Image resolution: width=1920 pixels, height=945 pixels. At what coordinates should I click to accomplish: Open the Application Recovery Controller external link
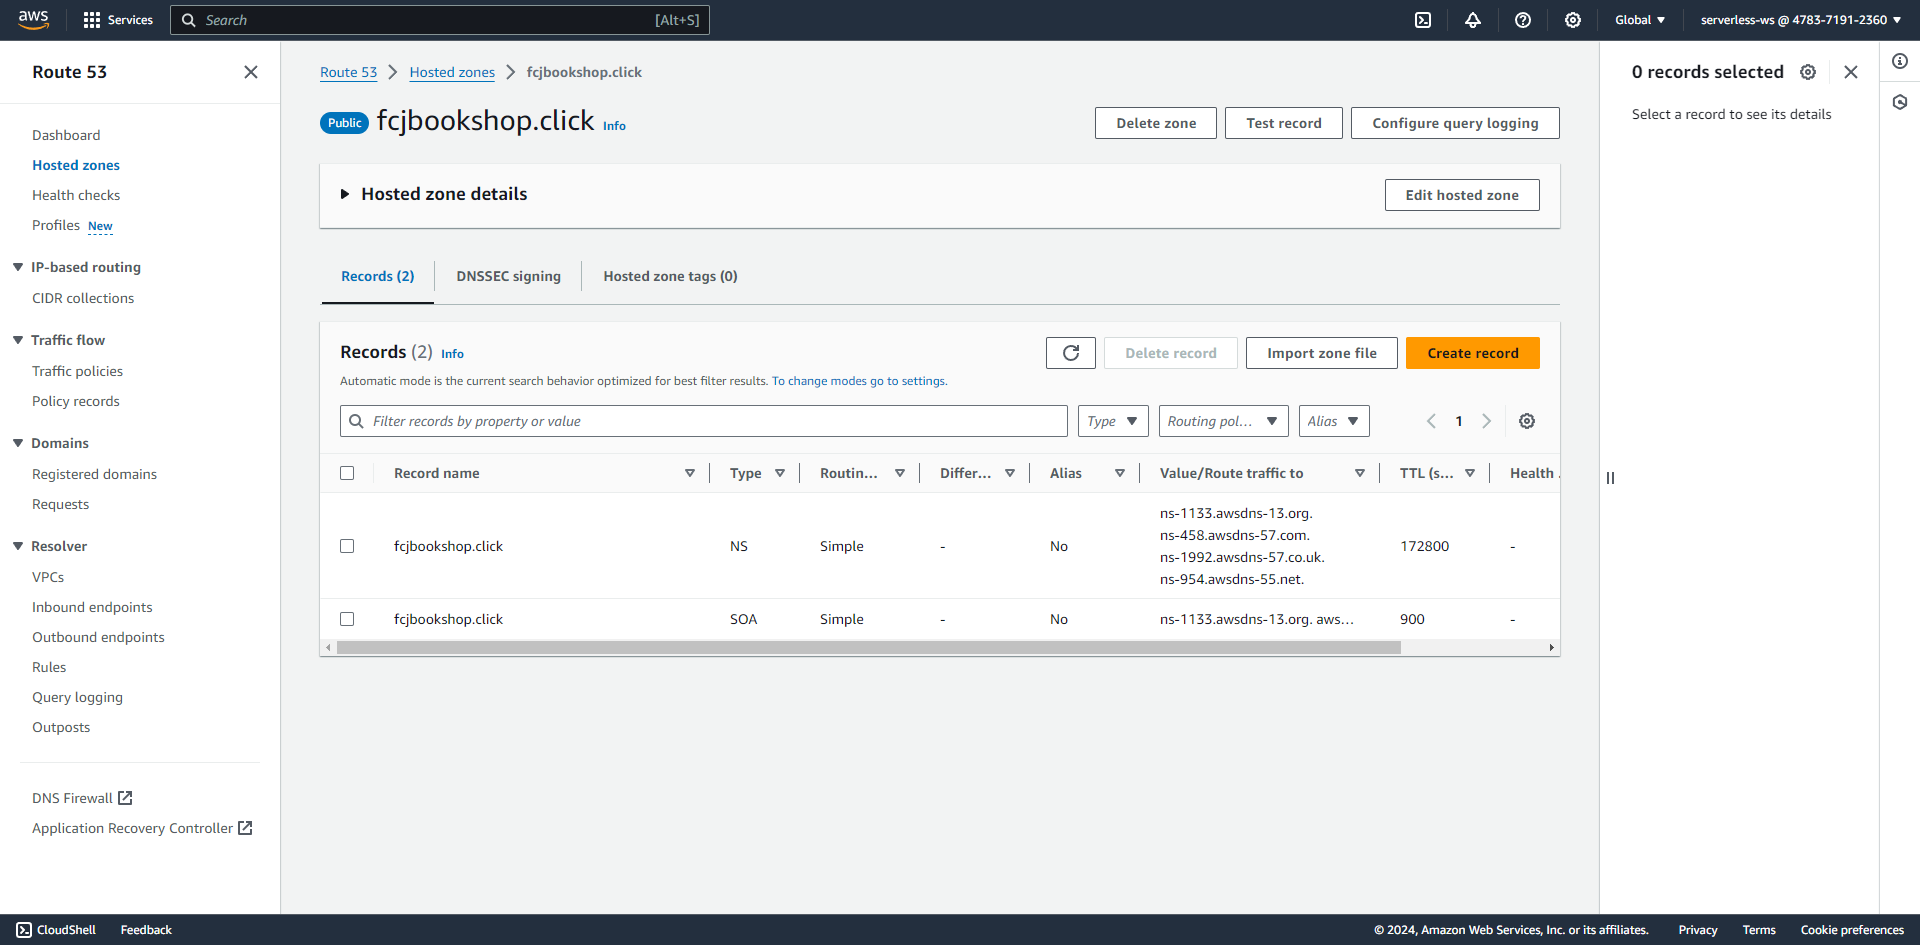142,828
